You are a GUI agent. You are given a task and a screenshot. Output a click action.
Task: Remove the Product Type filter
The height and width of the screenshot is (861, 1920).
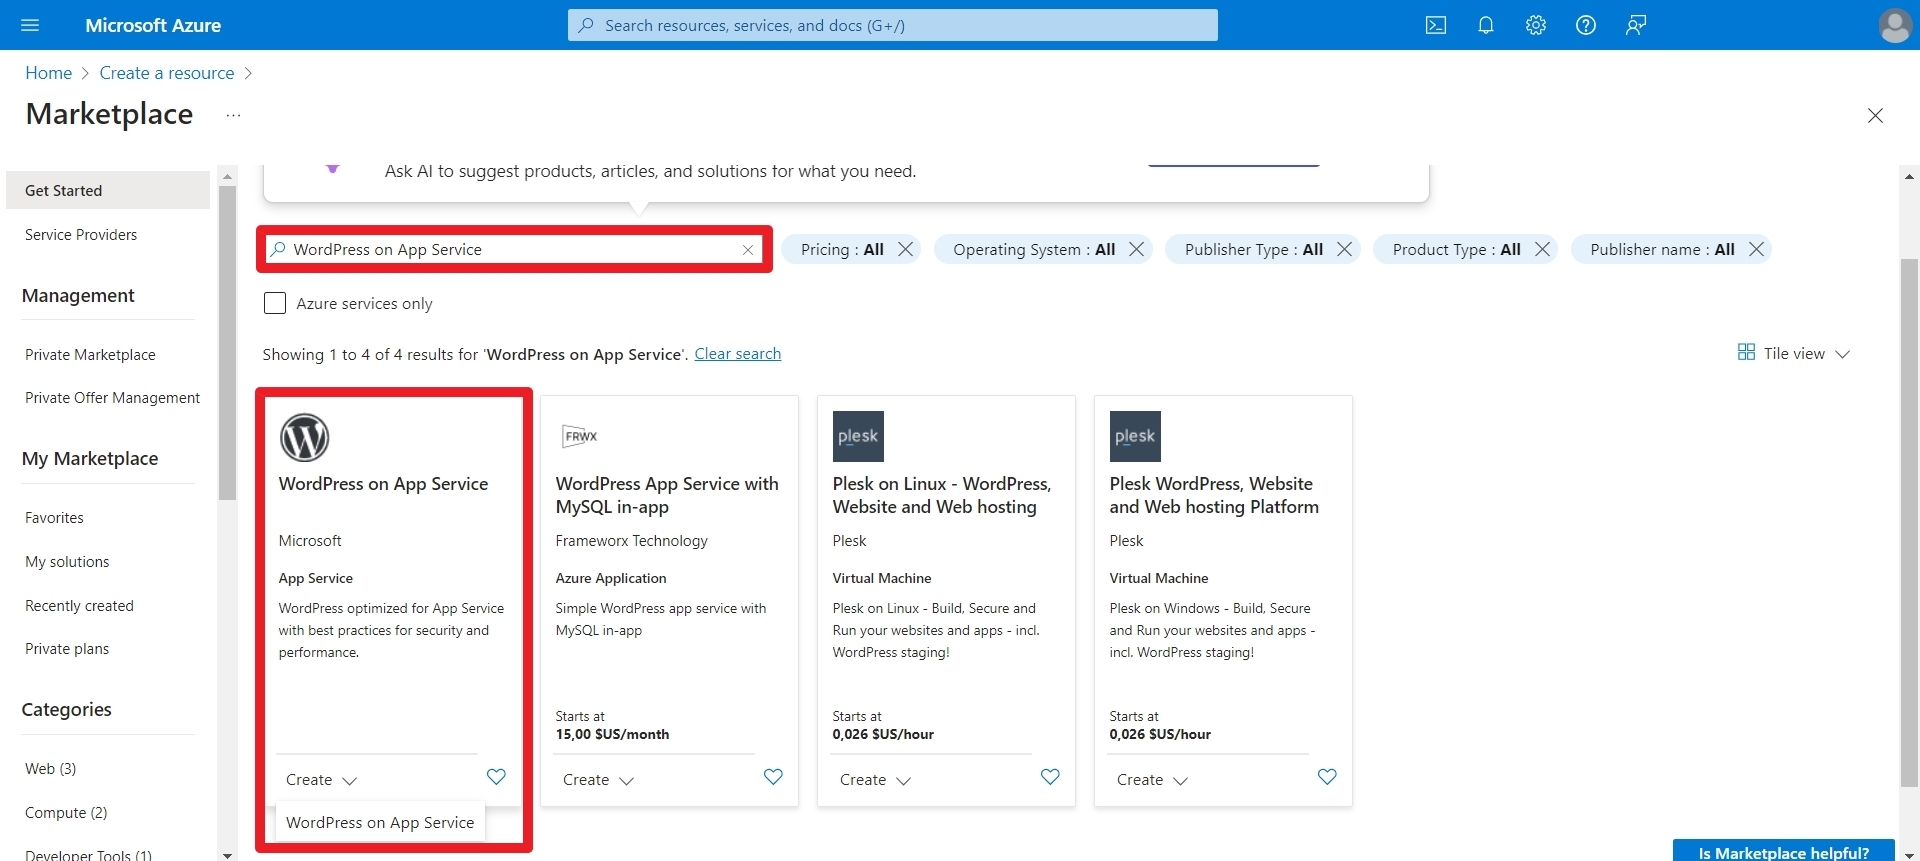(1543, 249)
